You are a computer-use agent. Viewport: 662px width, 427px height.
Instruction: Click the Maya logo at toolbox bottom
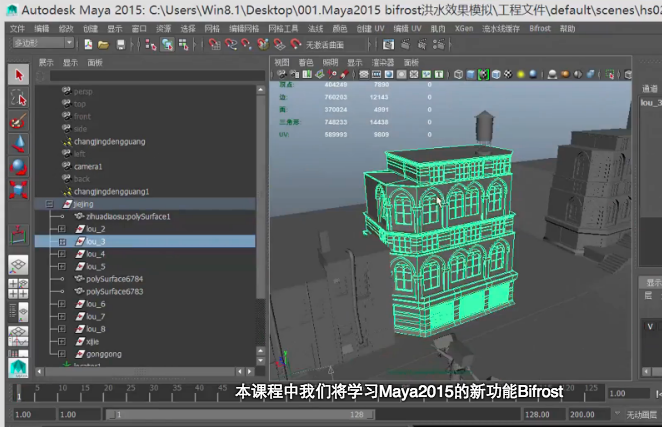[18, 368]
